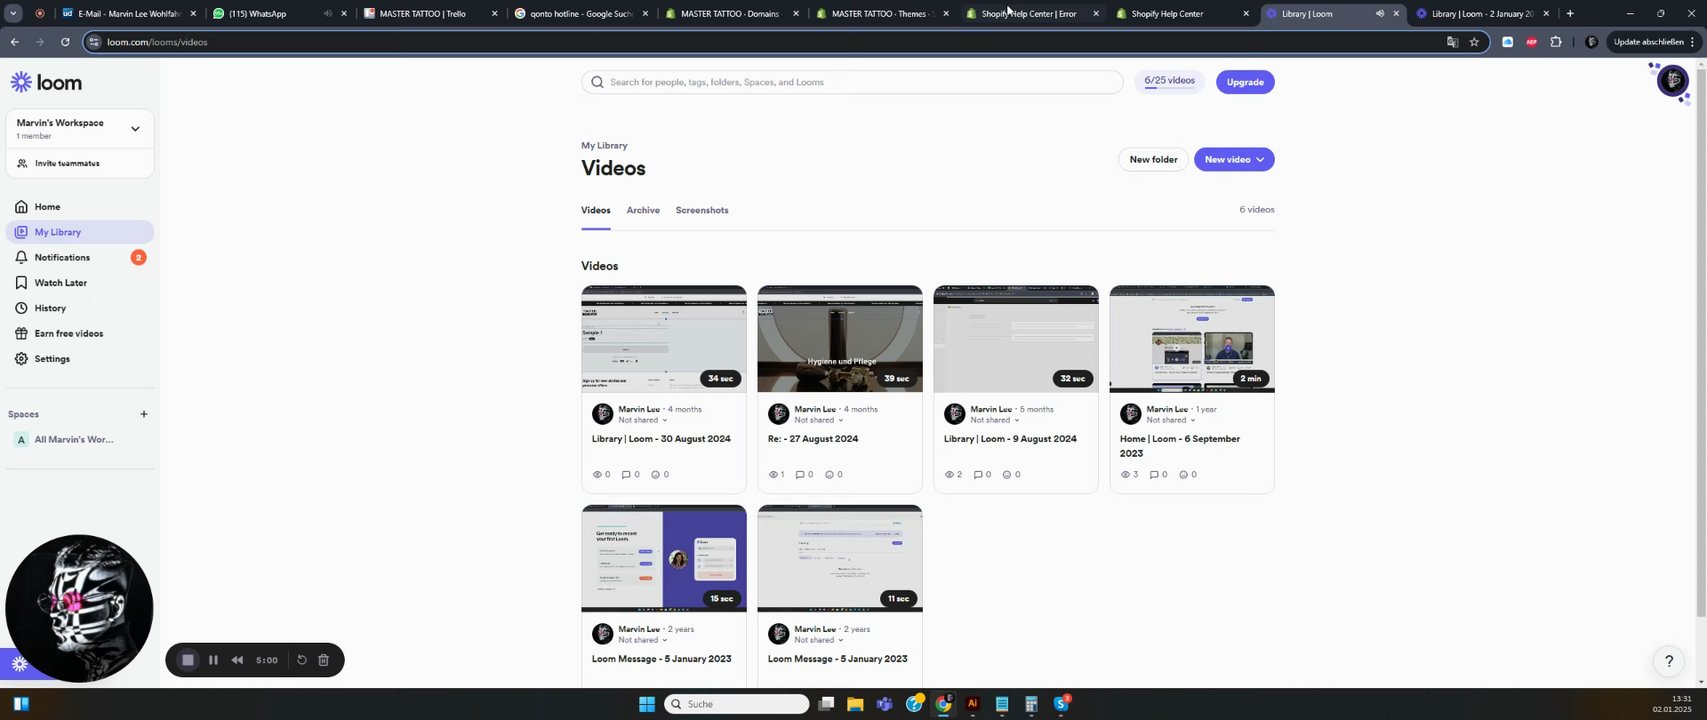Viewport: 1707px width, 720px height.
Task: Go to Home in the sidebar
Action: point(80,207)
